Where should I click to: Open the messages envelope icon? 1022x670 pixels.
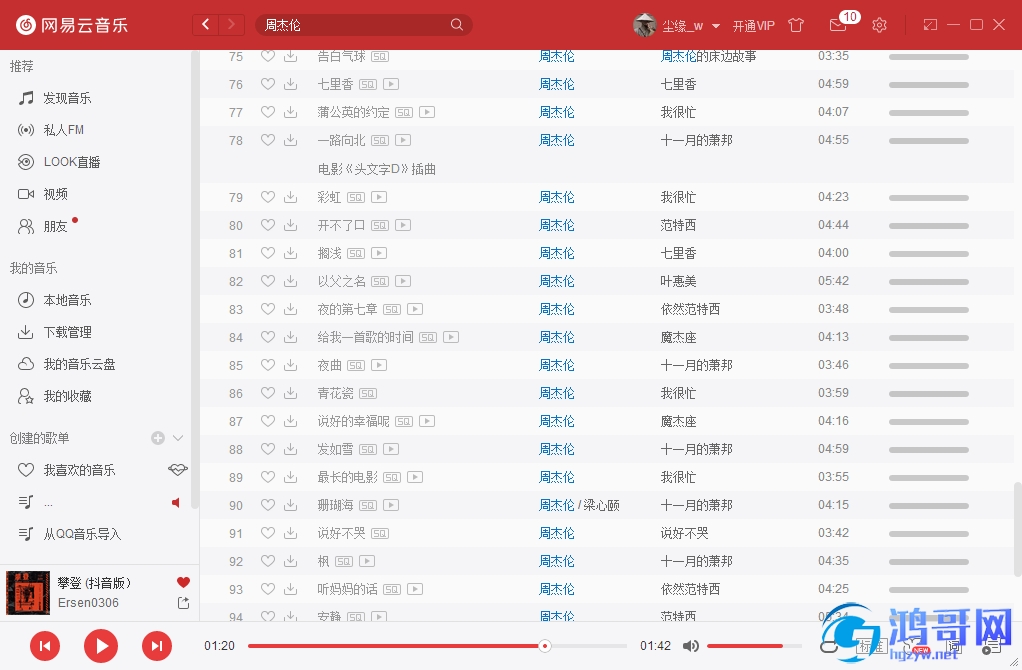click(x=838, y=25)
